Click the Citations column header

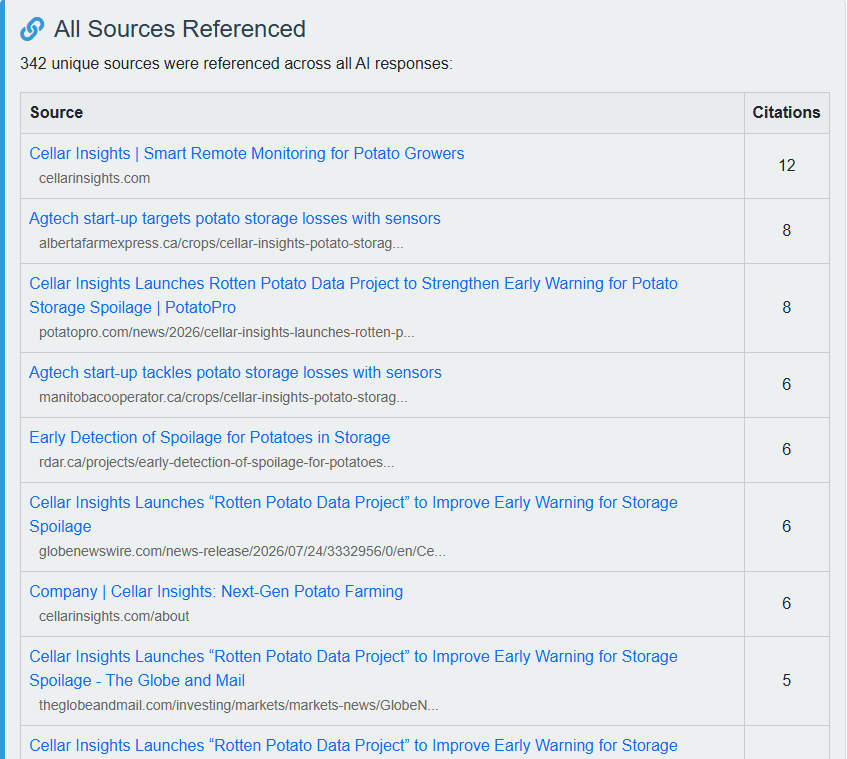pos(786,112)
